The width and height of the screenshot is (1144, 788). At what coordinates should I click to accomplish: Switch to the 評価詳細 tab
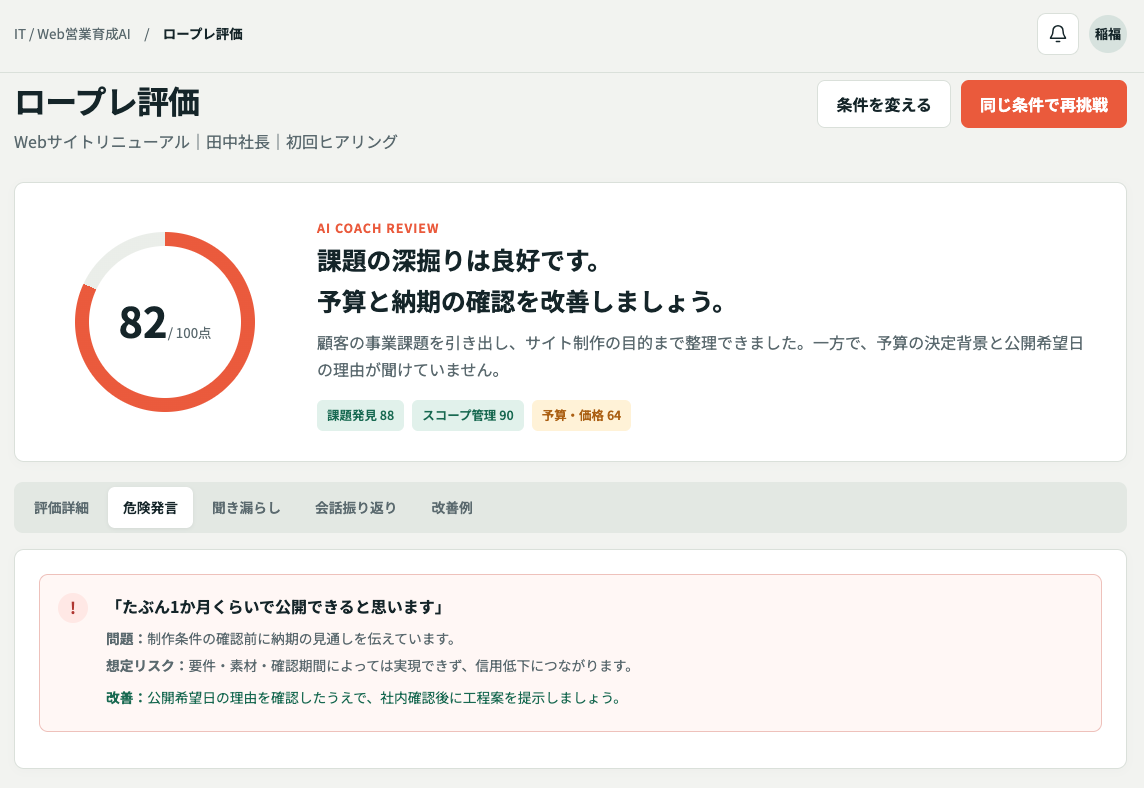61,508
